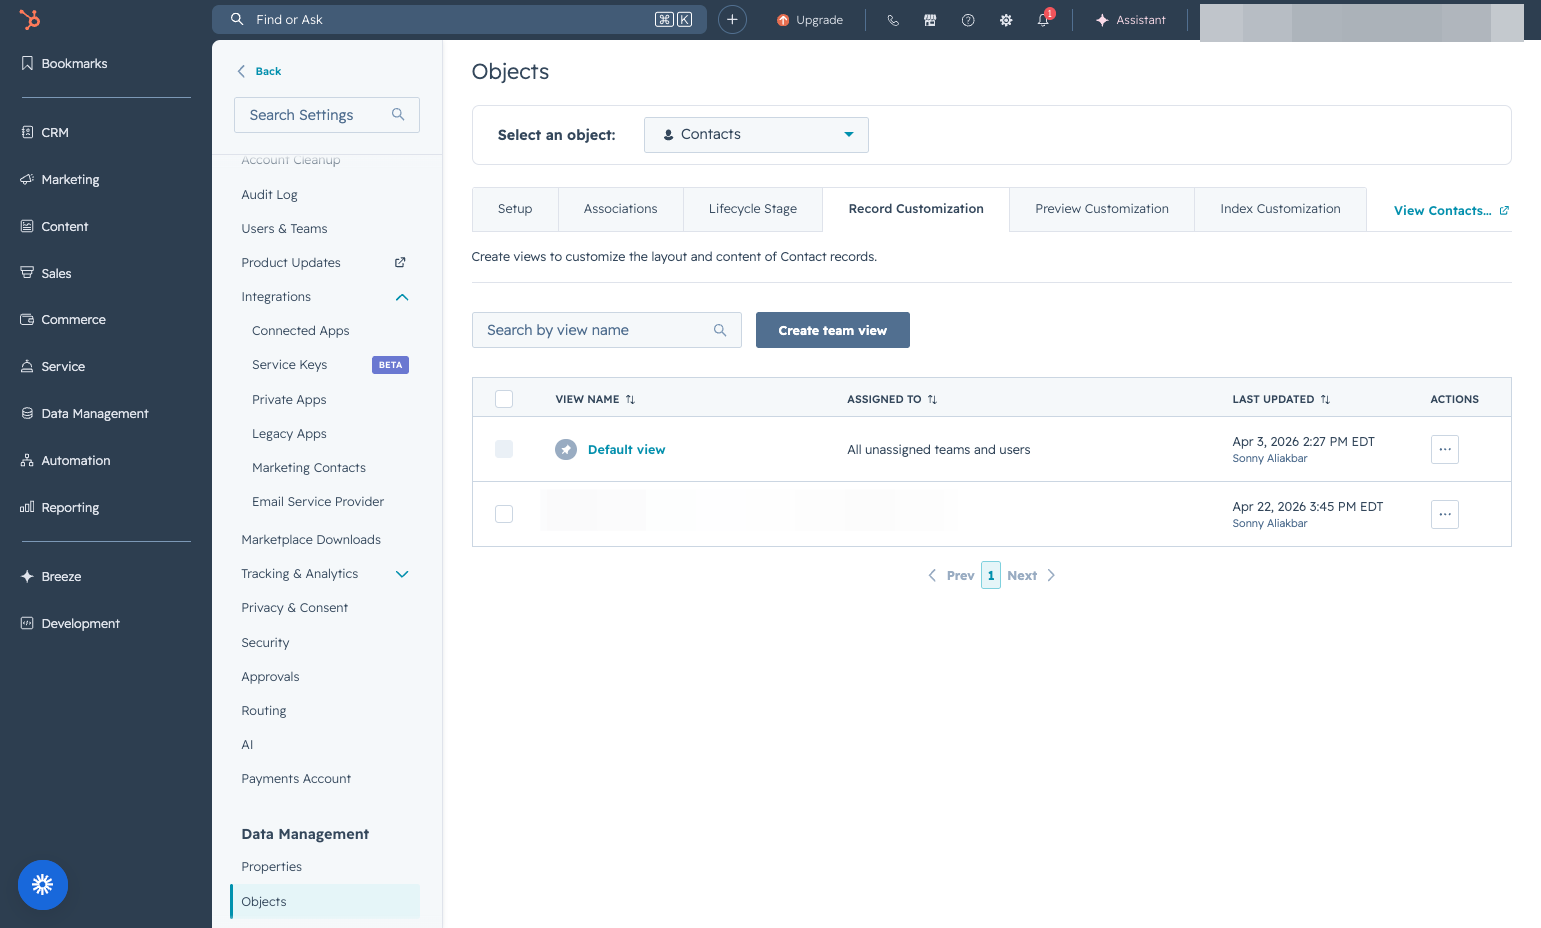This screenshot has width=1541, height=928.
Task: Open the calling phone icon
Action: (x=893, y=19)
